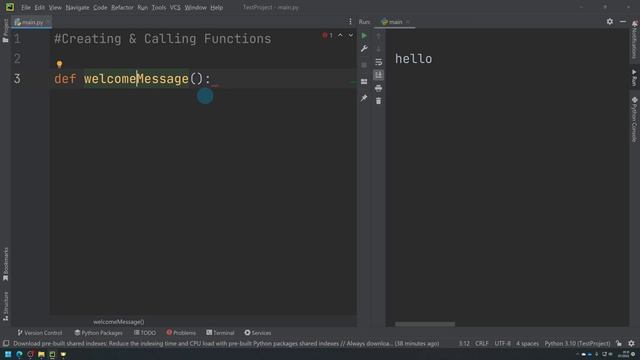Open the Code menu
Screen dimensions: 640x360
100,7
